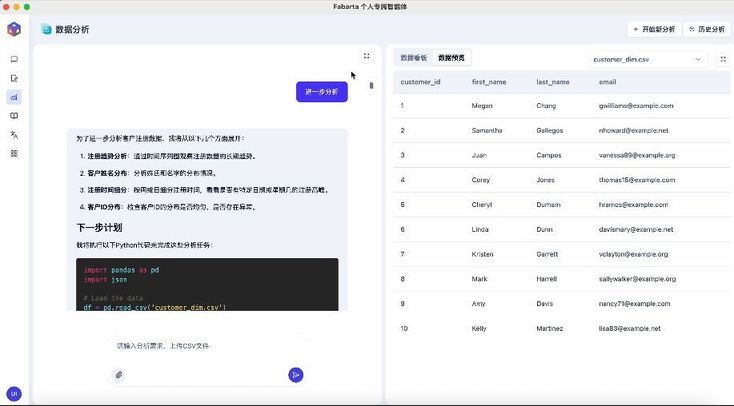
Task: Click the email davismary@example.net
Action: [636, 229]
